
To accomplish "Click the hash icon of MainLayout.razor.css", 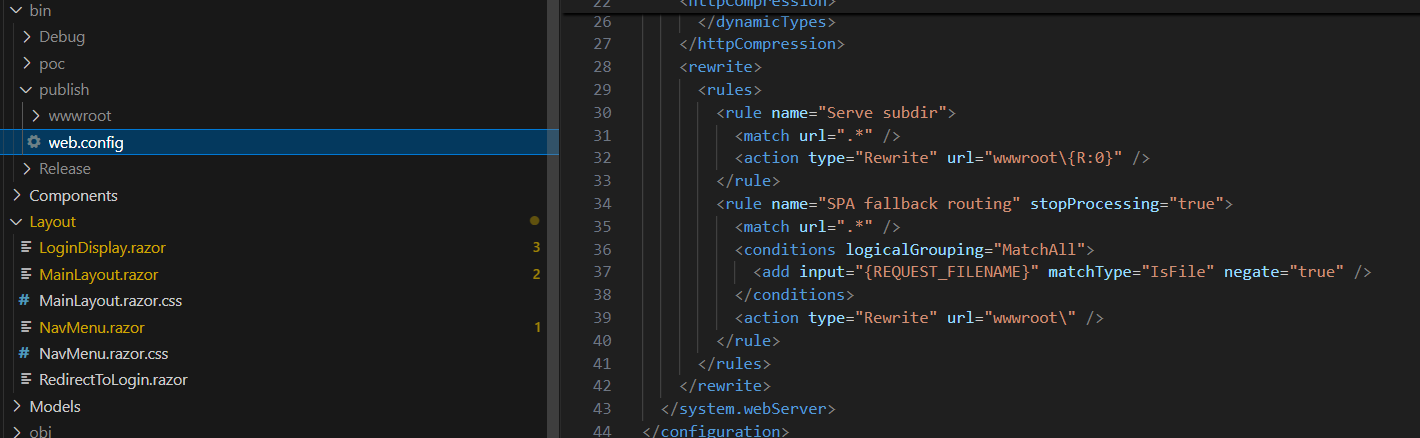I will click(x=24, y=300).
